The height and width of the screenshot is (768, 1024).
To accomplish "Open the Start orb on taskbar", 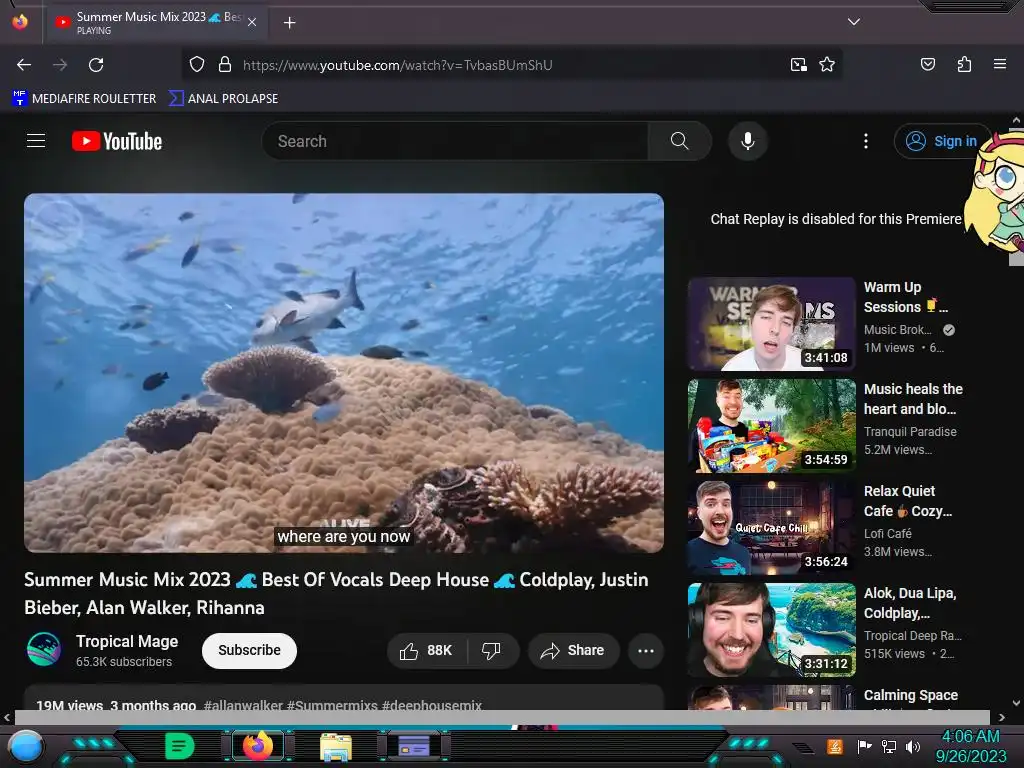I will click(x=25, y=747).
